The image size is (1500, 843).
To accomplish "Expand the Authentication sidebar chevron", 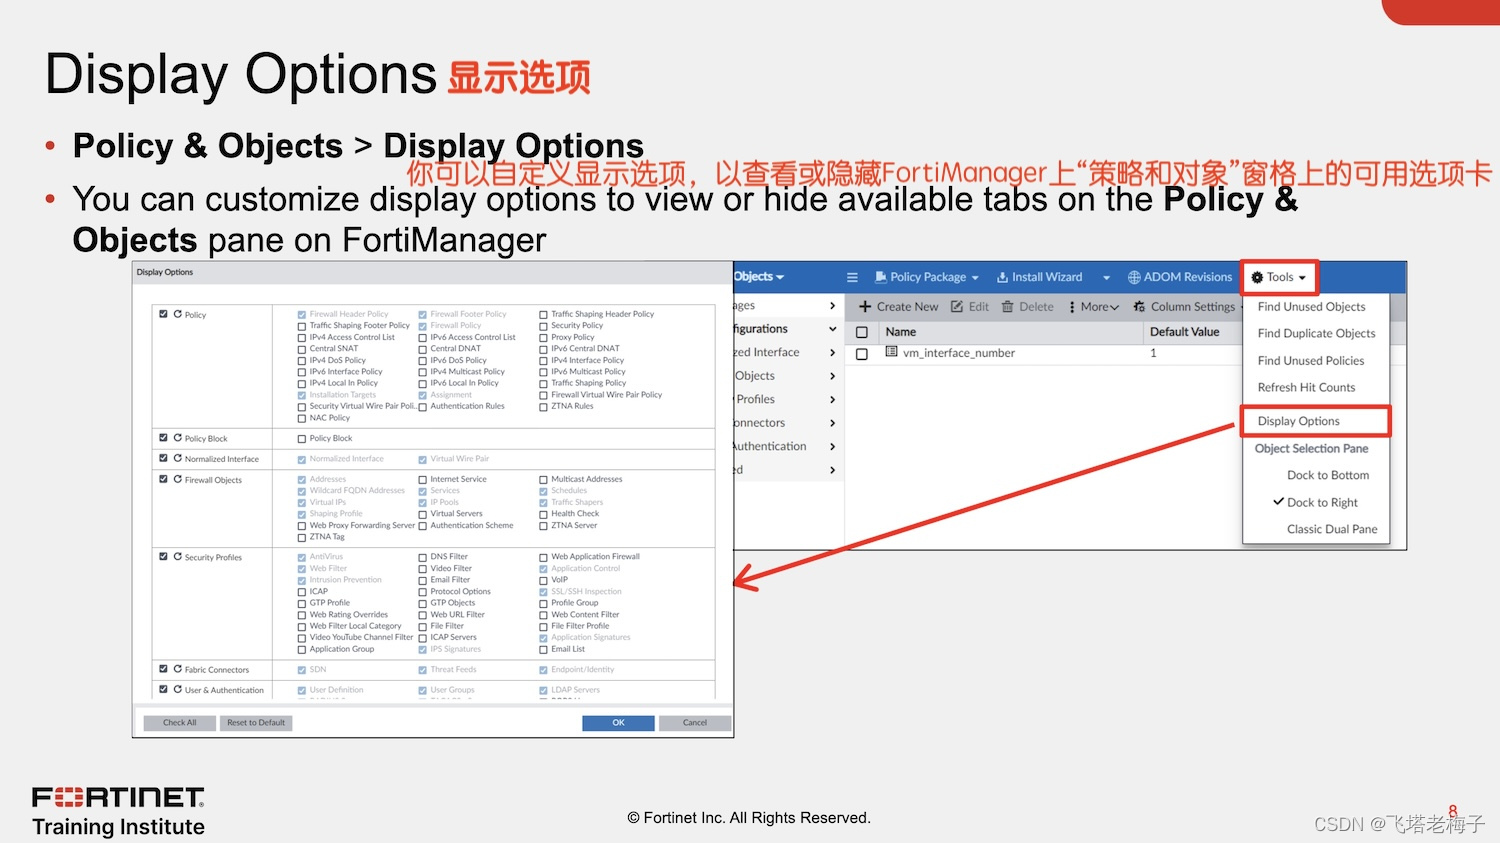I will point(832,447).
